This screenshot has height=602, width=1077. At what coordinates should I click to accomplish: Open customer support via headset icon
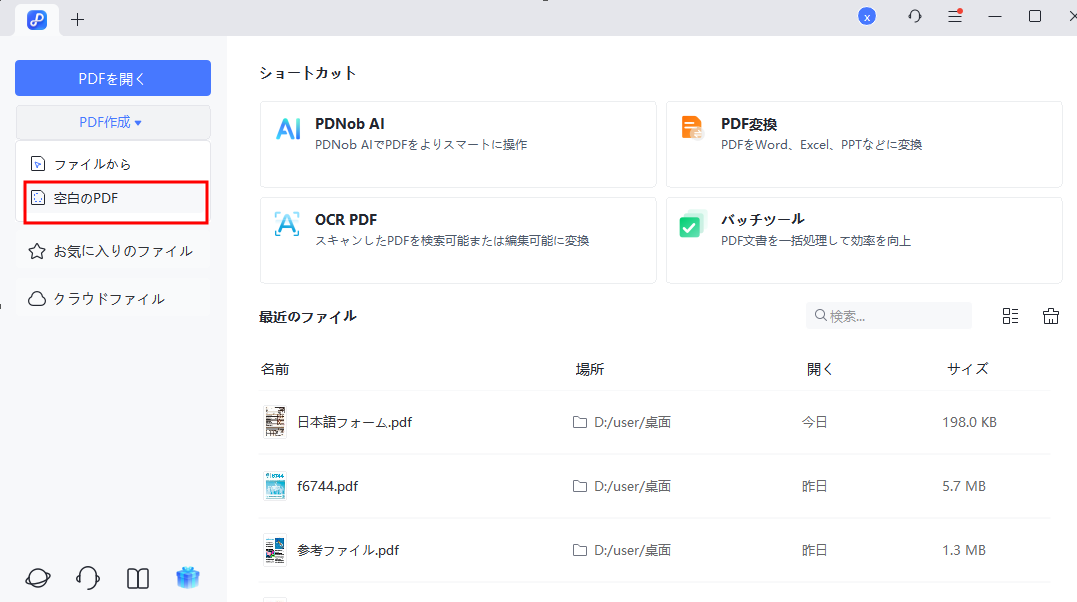(x=87, y=578)
